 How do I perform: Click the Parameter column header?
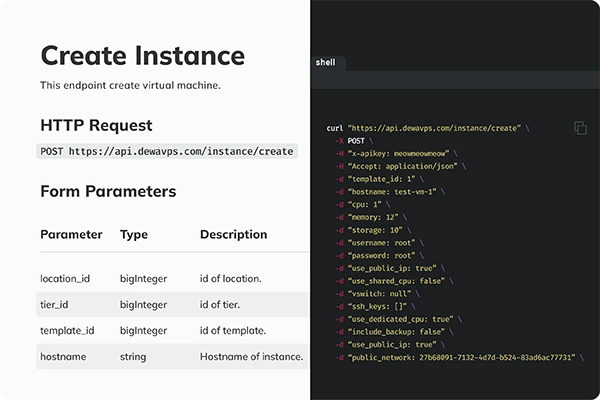(x=71, y=234)
